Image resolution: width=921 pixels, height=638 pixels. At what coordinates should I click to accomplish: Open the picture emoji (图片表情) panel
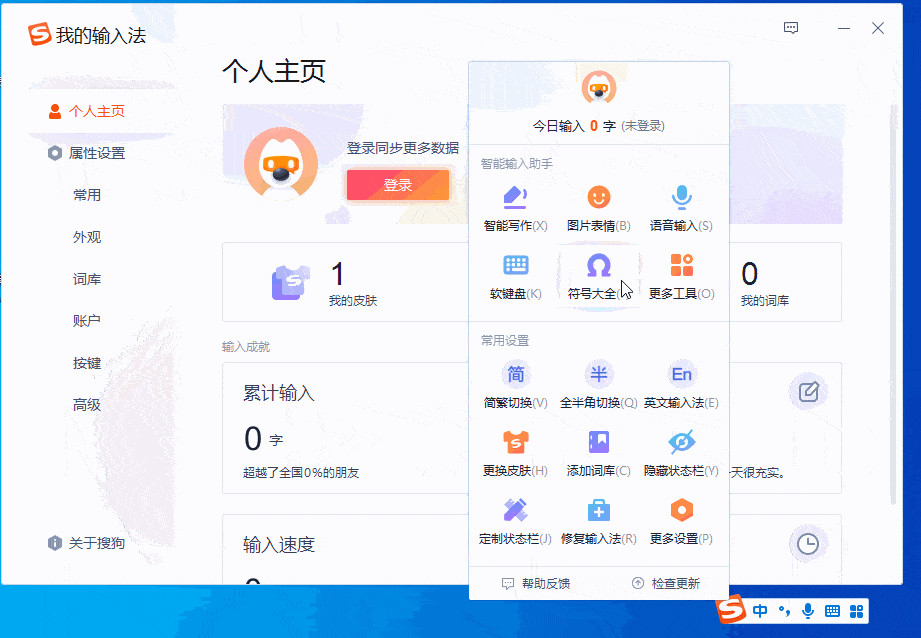[599, 209]
